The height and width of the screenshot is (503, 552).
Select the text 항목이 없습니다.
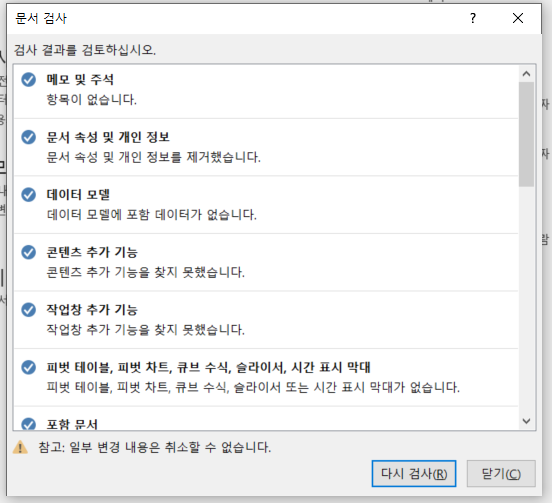pos(92,100)
